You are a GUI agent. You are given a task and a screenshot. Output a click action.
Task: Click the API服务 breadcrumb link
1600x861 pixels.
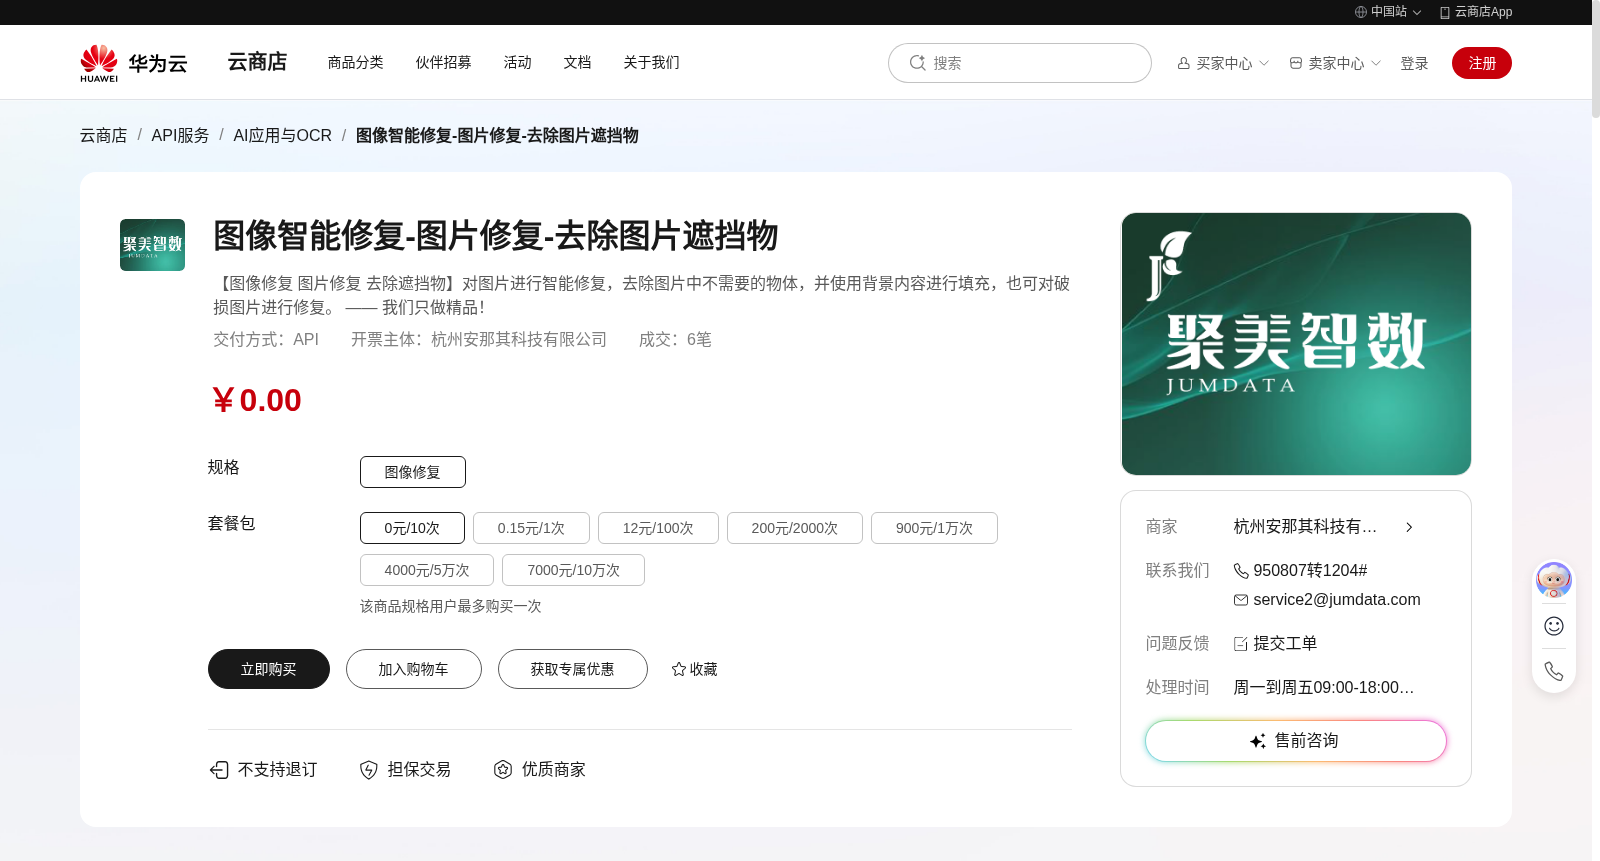tap(181, 135)
